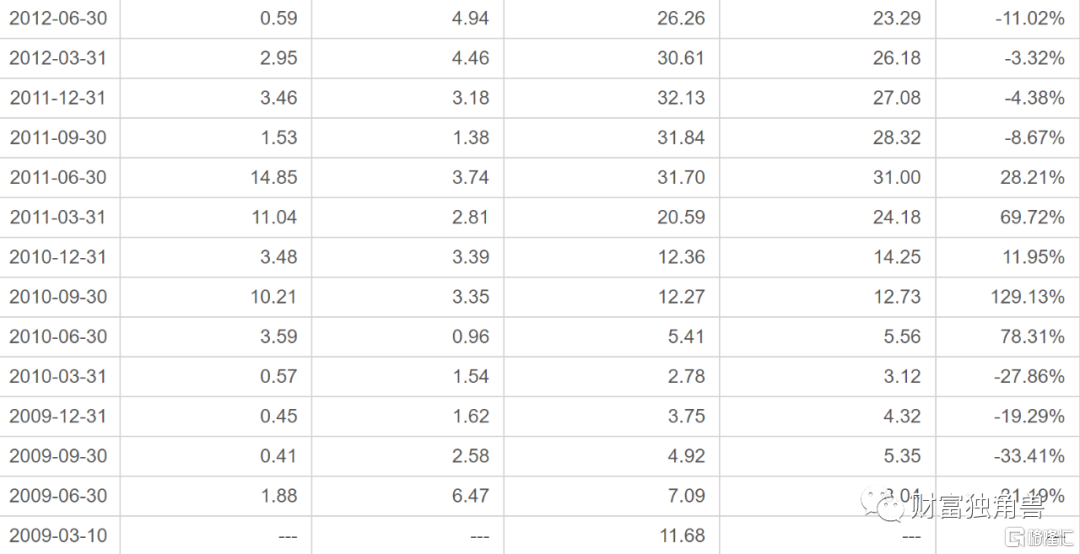Select the -33.41% cell
The width and height of the screenshot is (1080, 554).
[x=1008, y=456]
